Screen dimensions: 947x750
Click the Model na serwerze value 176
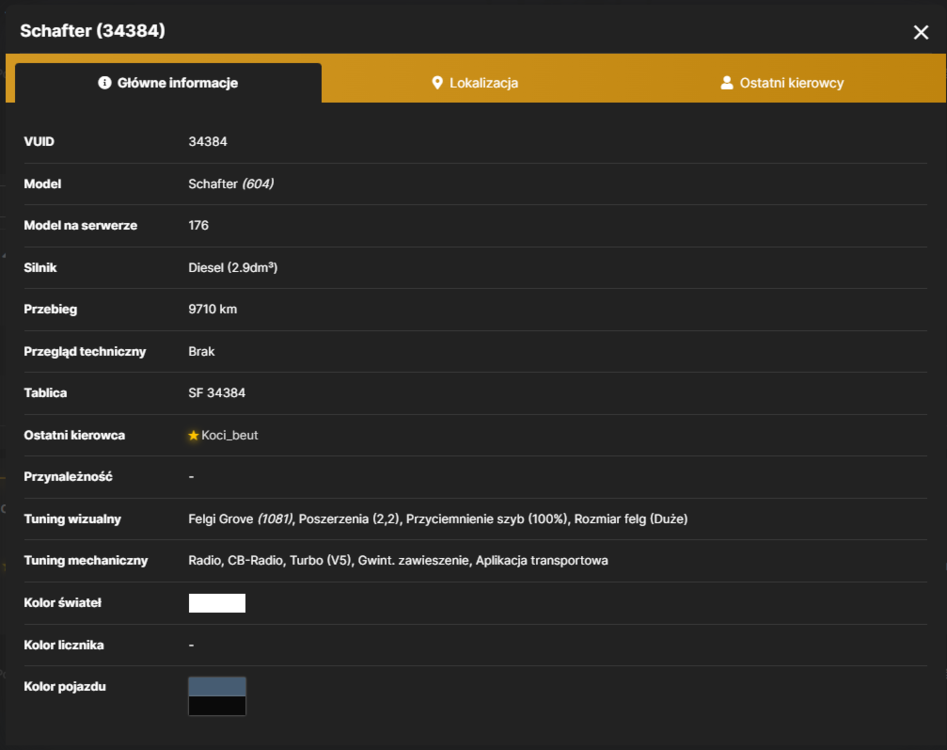coord(198,225)
